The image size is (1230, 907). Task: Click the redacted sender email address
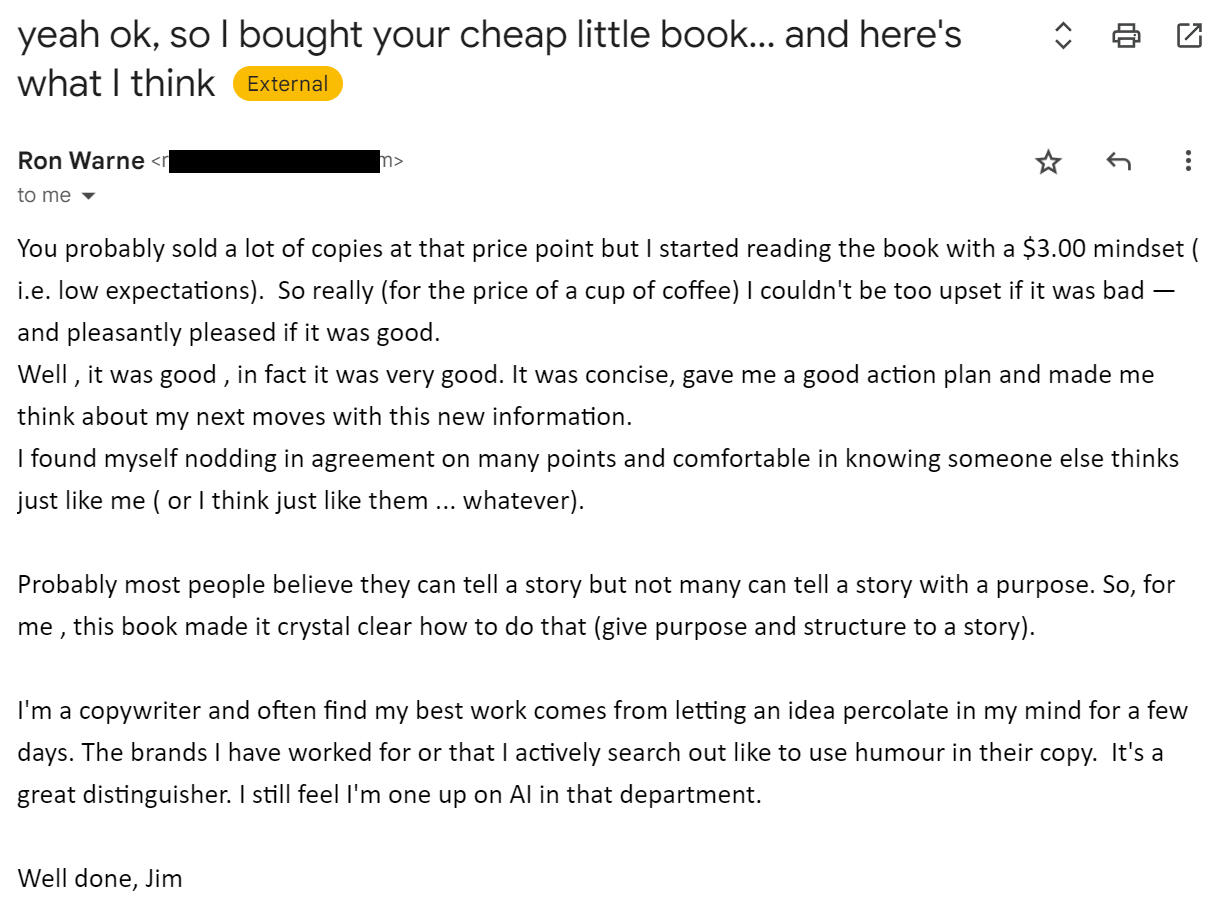point(275,161)
